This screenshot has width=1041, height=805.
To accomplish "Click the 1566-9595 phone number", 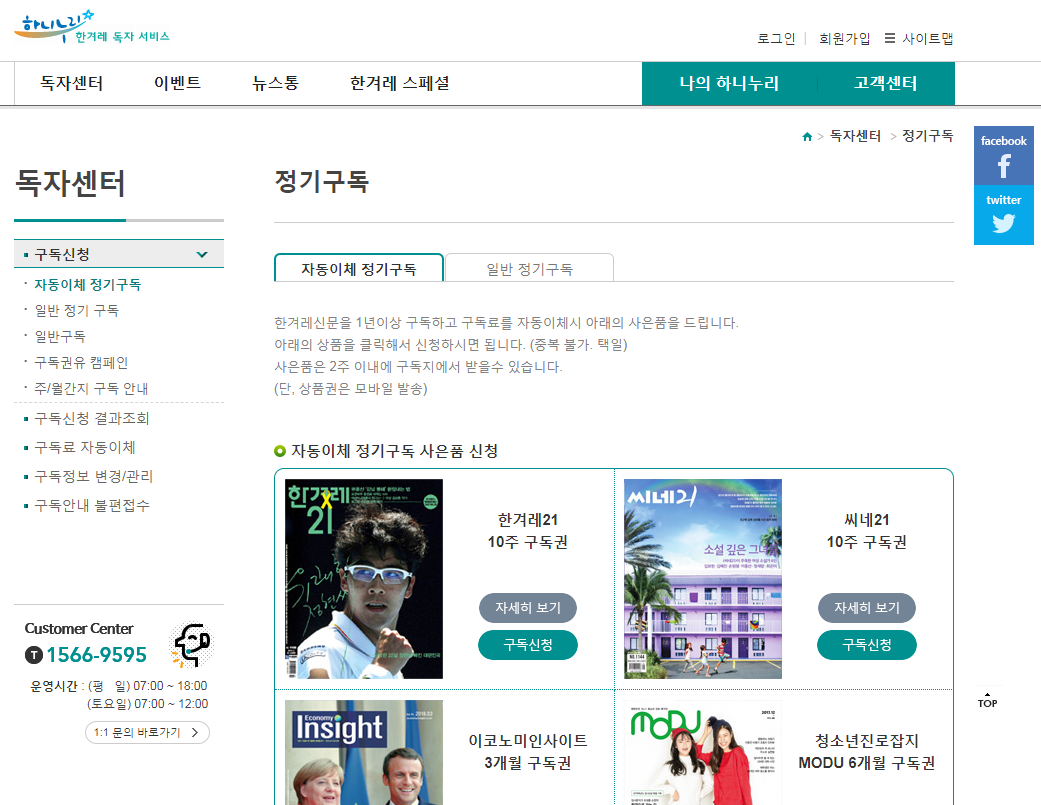I will 96,655.
